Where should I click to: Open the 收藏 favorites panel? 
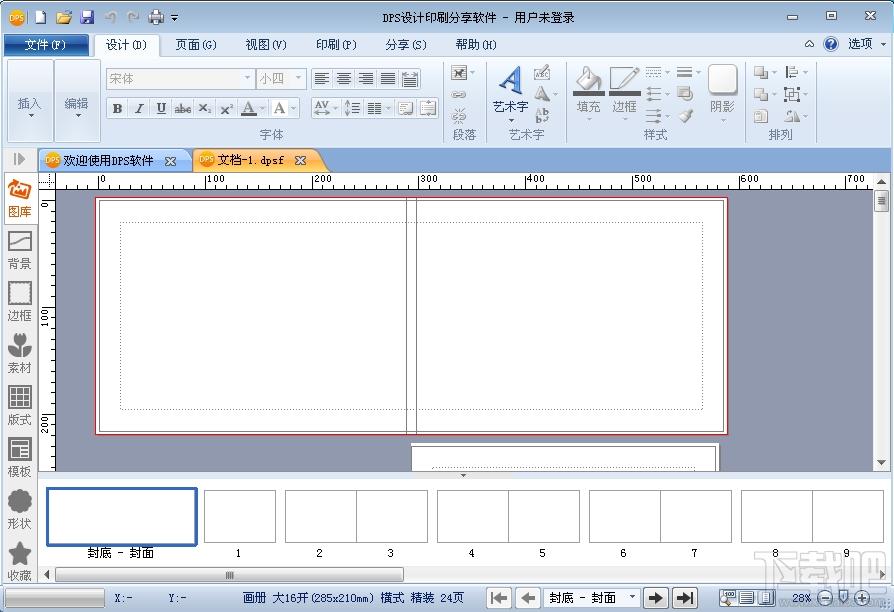19,561
